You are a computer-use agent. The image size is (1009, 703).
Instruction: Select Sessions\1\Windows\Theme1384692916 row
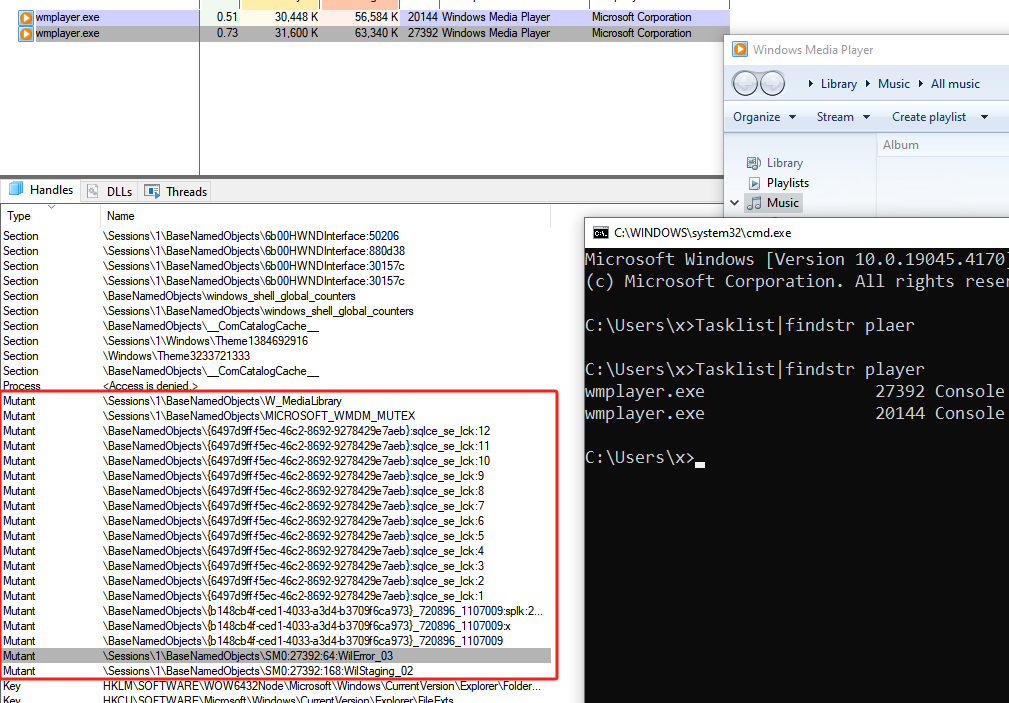pos(277,341)
